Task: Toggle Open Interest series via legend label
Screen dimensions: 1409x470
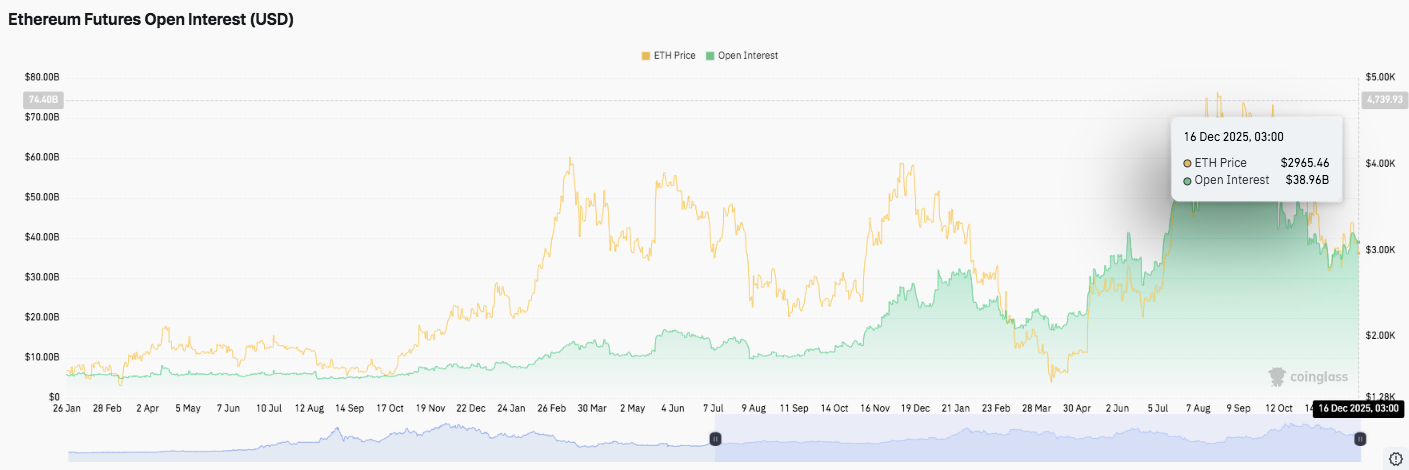Action: click(747, 56)
